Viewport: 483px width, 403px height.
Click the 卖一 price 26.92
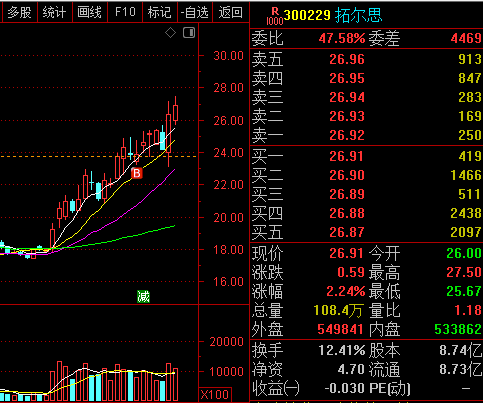coord(347,135)
